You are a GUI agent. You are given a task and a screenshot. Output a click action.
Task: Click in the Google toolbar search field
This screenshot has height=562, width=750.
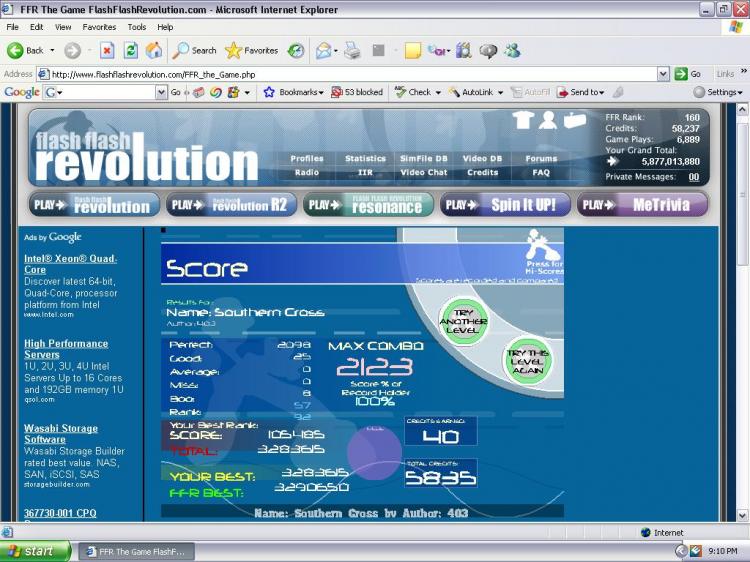pyautogui.click(x=104, y=92)
